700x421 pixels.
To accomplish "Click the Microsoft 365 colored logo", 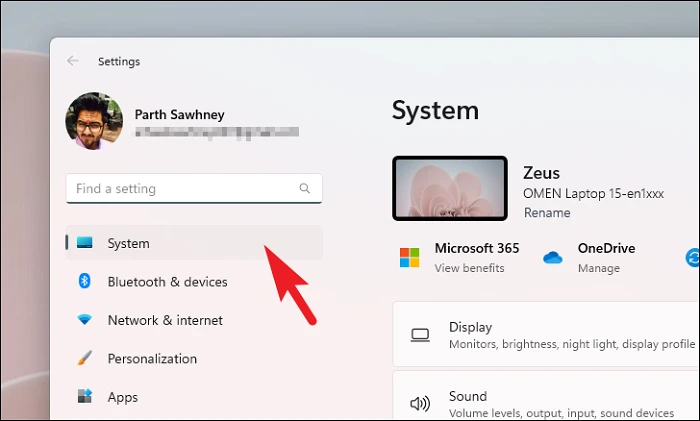I will pos(409,258).
